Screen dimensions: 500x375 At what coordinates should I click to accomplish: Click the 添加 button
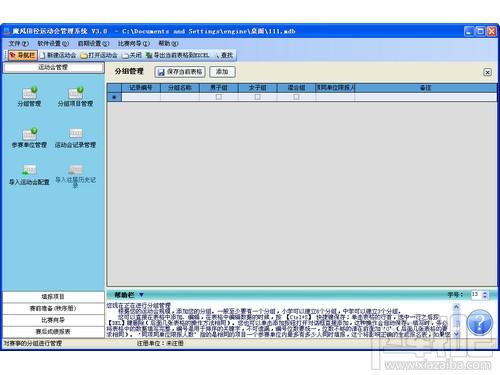point(222,72)
